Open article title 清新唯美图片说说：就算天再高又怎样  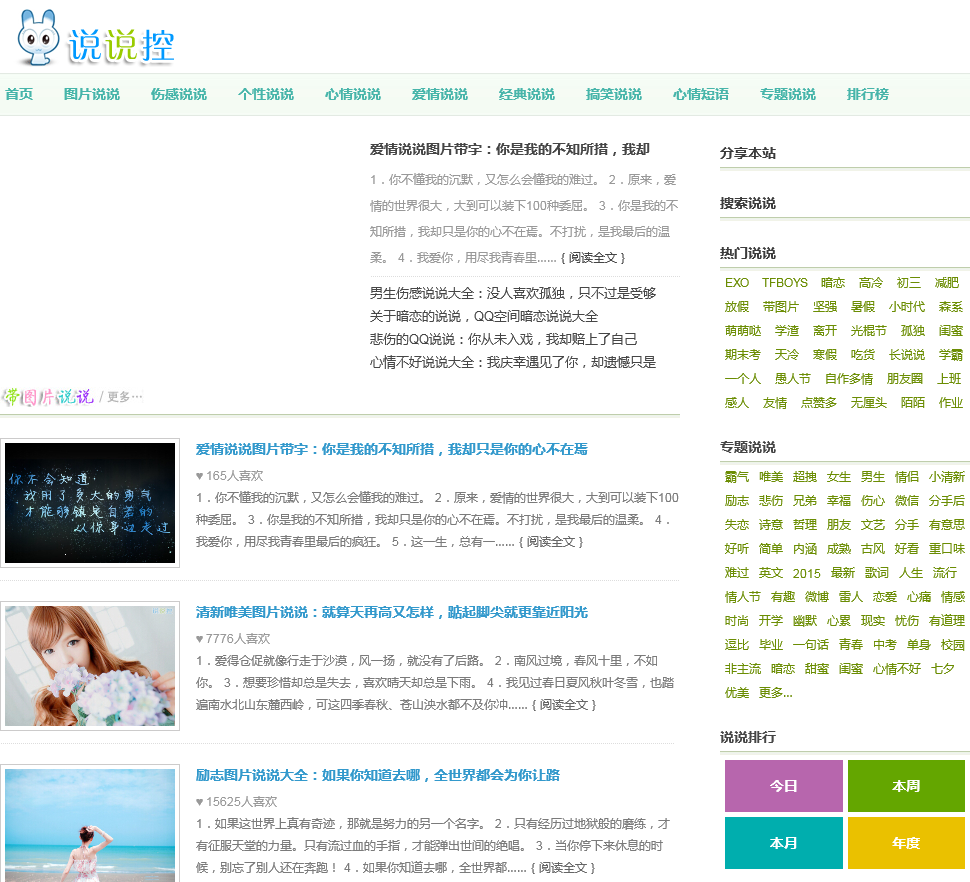point(392,612)
